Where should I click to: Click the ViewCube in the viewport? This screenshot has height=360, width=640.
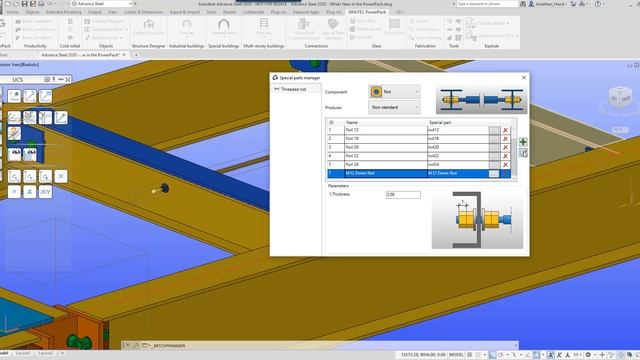pyautogui.click(x=620, y=98)
